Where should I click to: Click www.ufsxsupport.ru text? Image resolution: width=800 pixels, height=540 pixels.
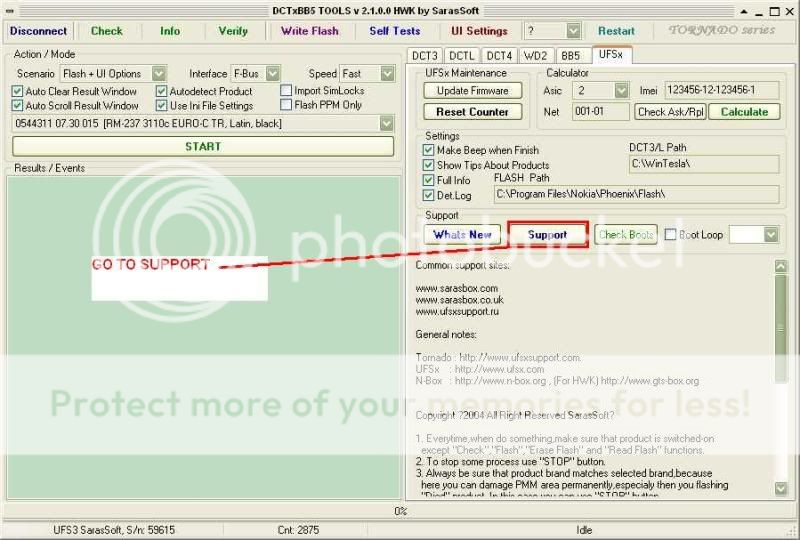point(457,311)
